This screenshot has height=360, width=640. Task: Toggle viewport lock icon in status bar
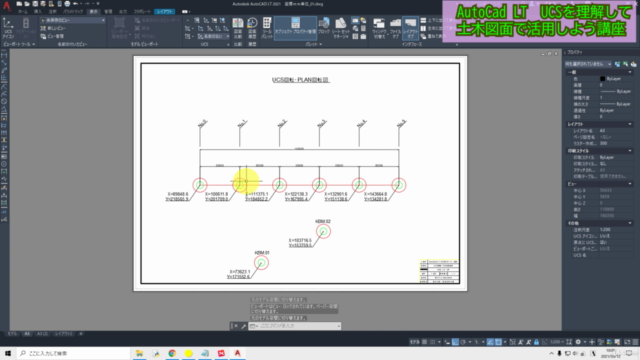536,342
